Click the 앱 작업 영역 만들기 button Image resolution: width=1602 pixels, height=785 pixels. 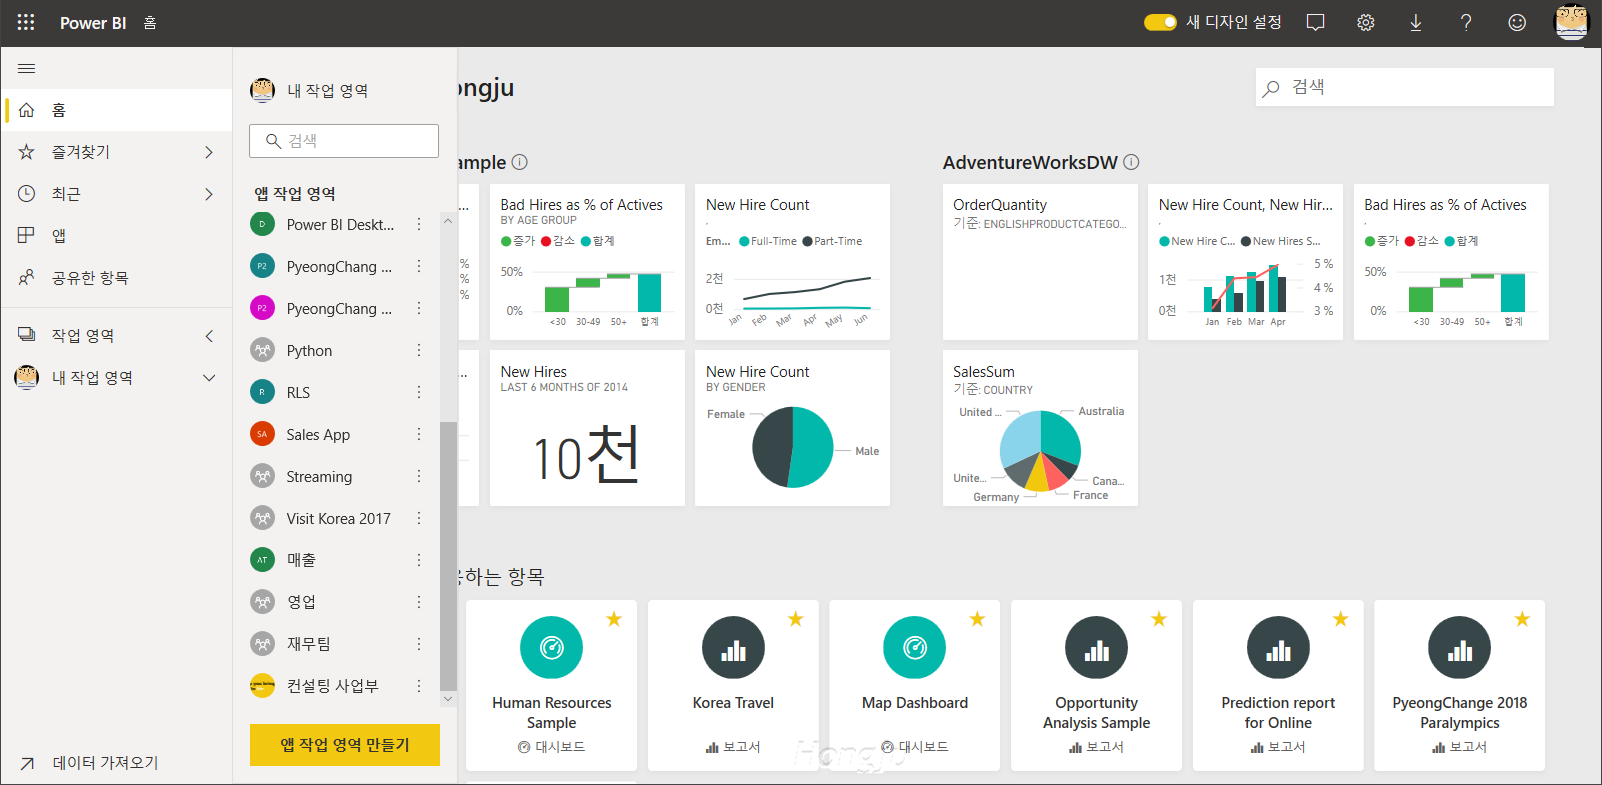tap(345, 745)
